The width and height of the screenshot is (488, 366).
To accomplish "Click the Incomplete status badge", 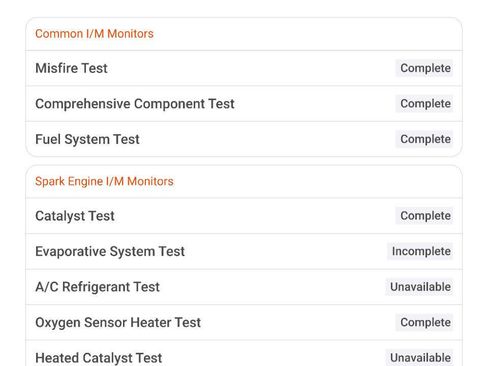I will pyautogui.click(x=420, y=251).
